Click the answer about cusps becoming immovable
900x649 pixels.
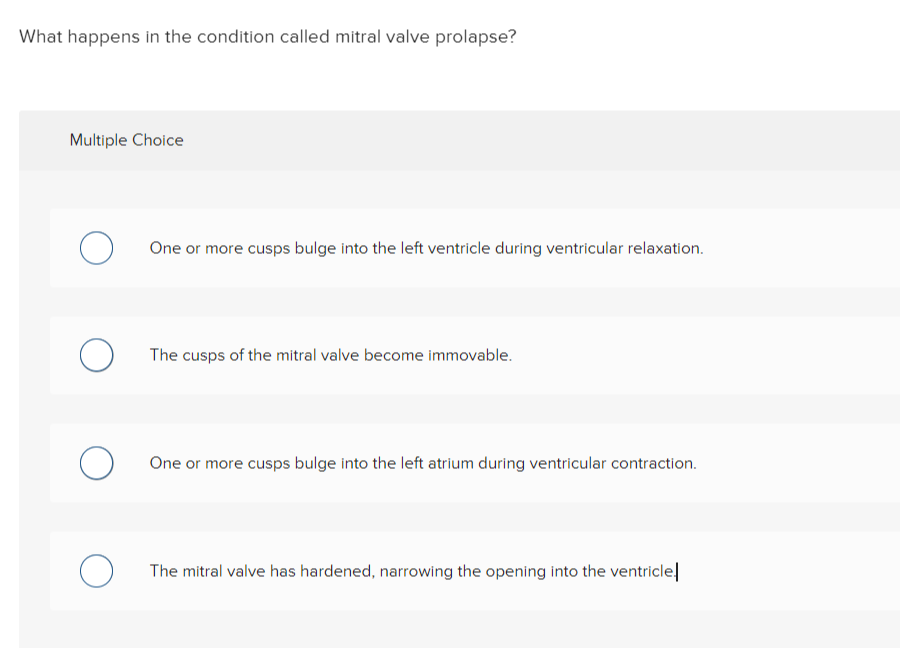[x=330, y=355]
